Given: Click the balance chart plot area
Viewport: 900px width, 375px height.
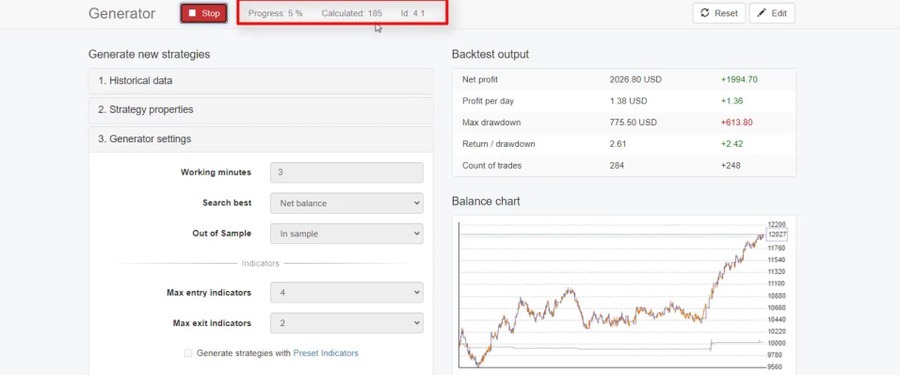Looking at the screenshot, I should (x=611, y=295).
